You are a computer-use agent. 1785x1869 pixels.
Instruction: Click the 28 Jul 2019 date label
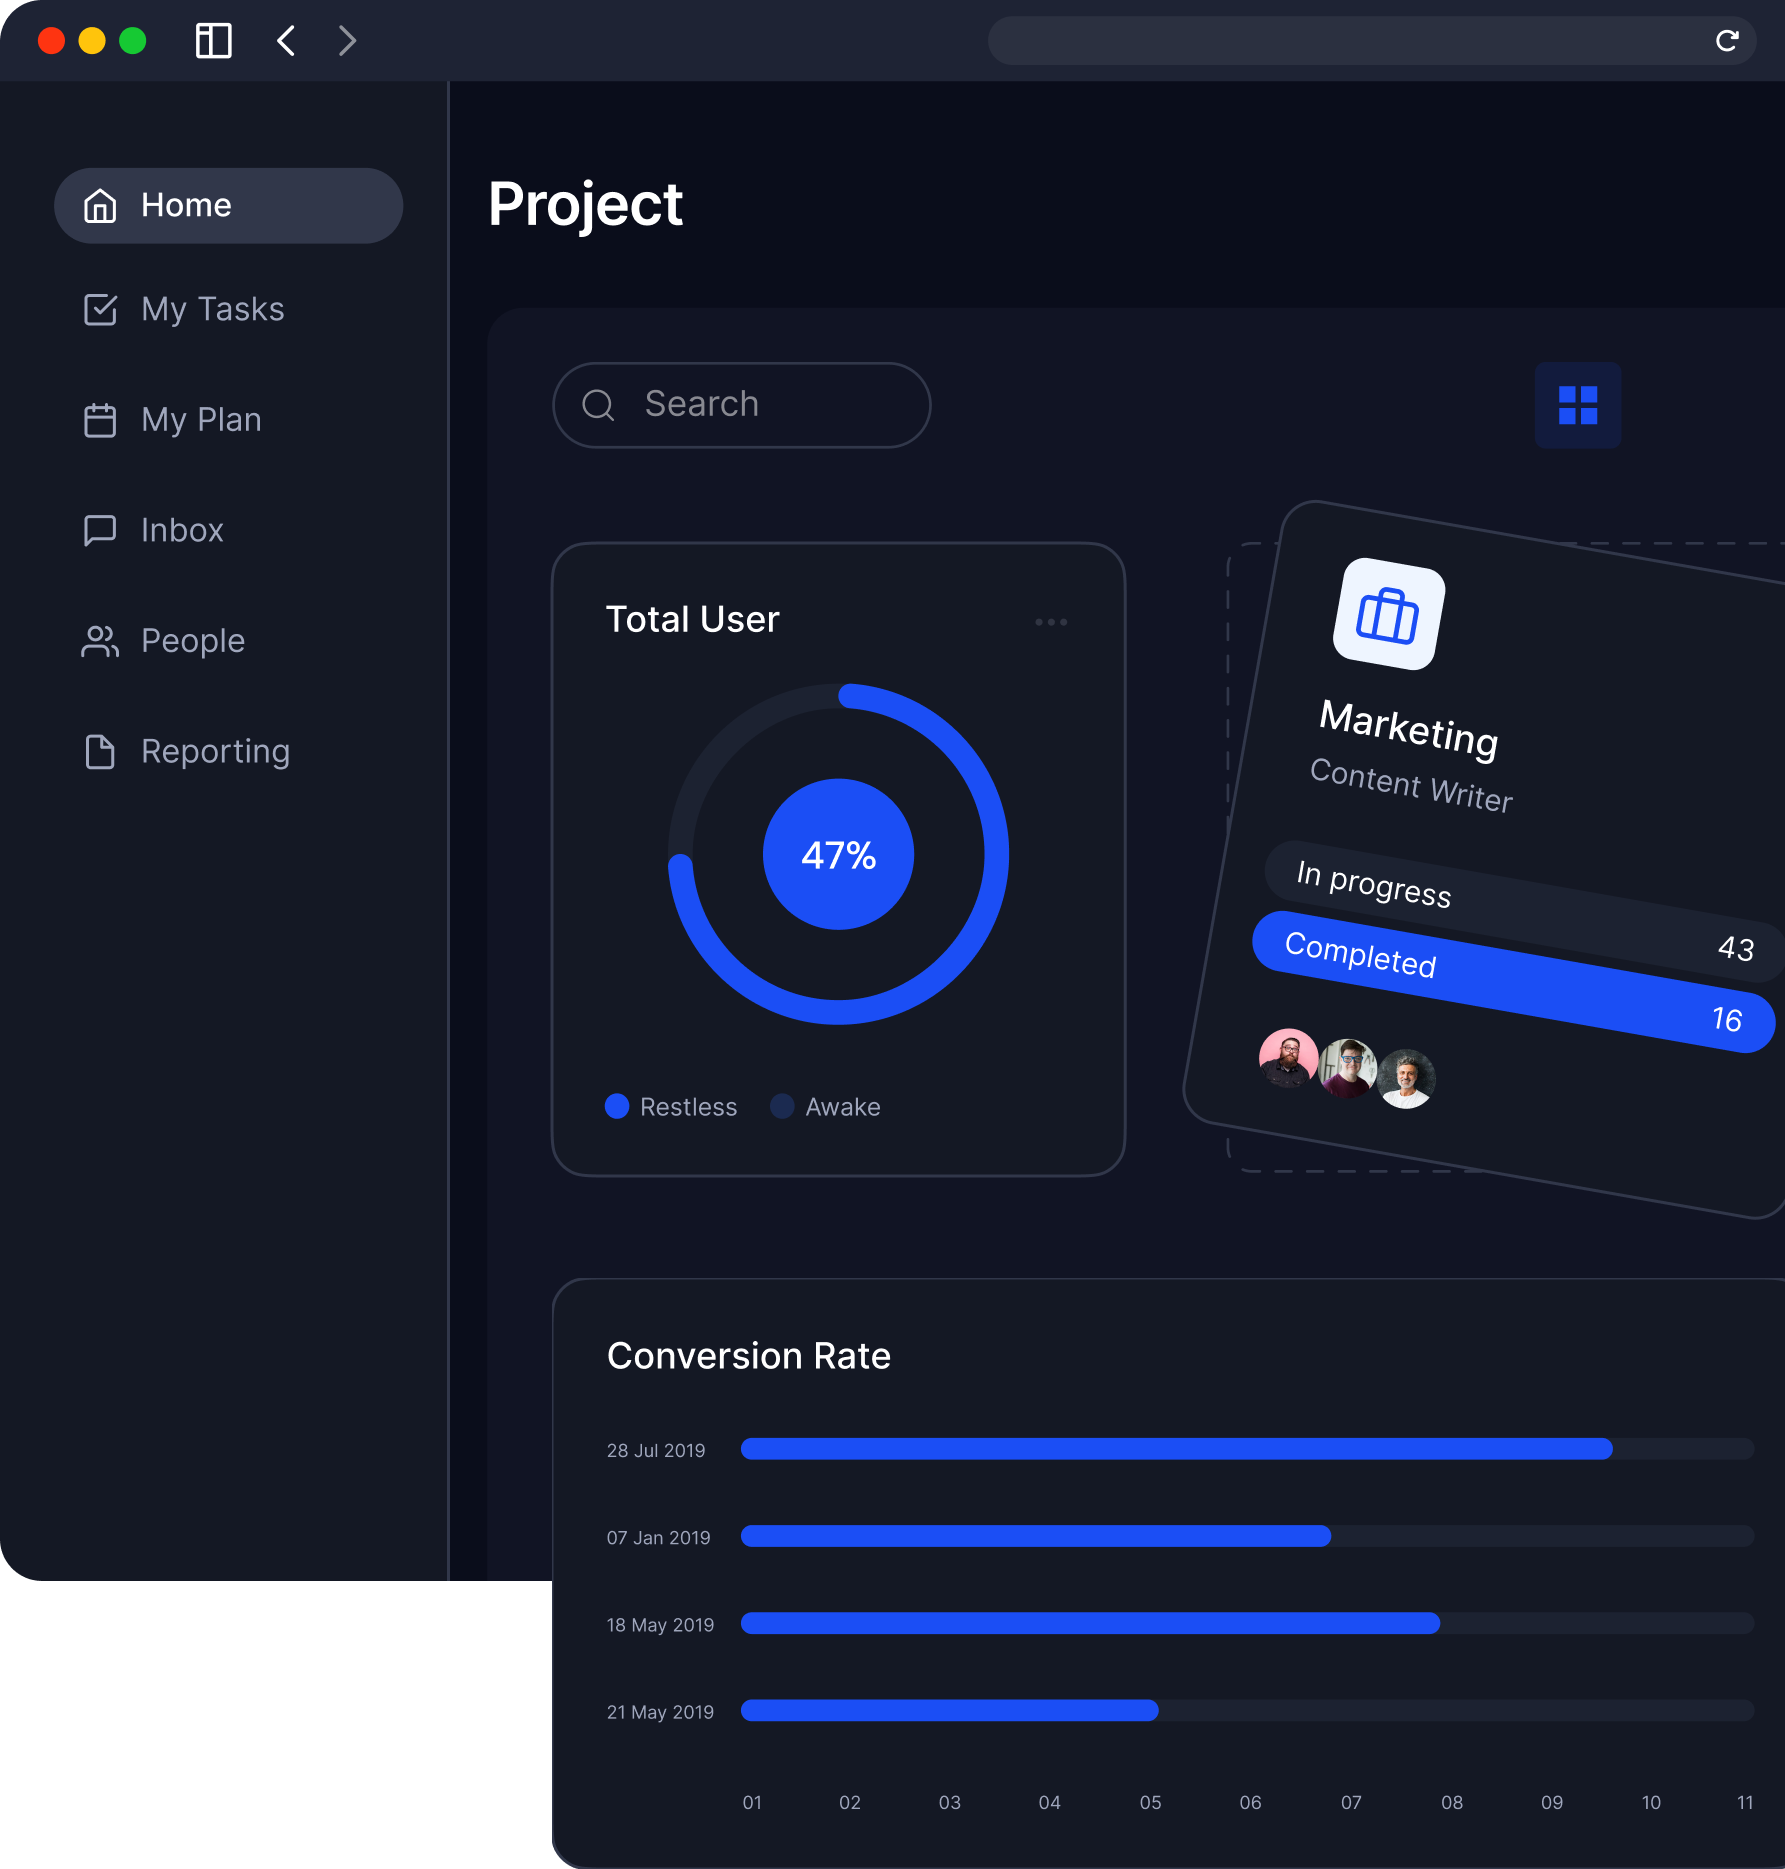click(656, 1450)
